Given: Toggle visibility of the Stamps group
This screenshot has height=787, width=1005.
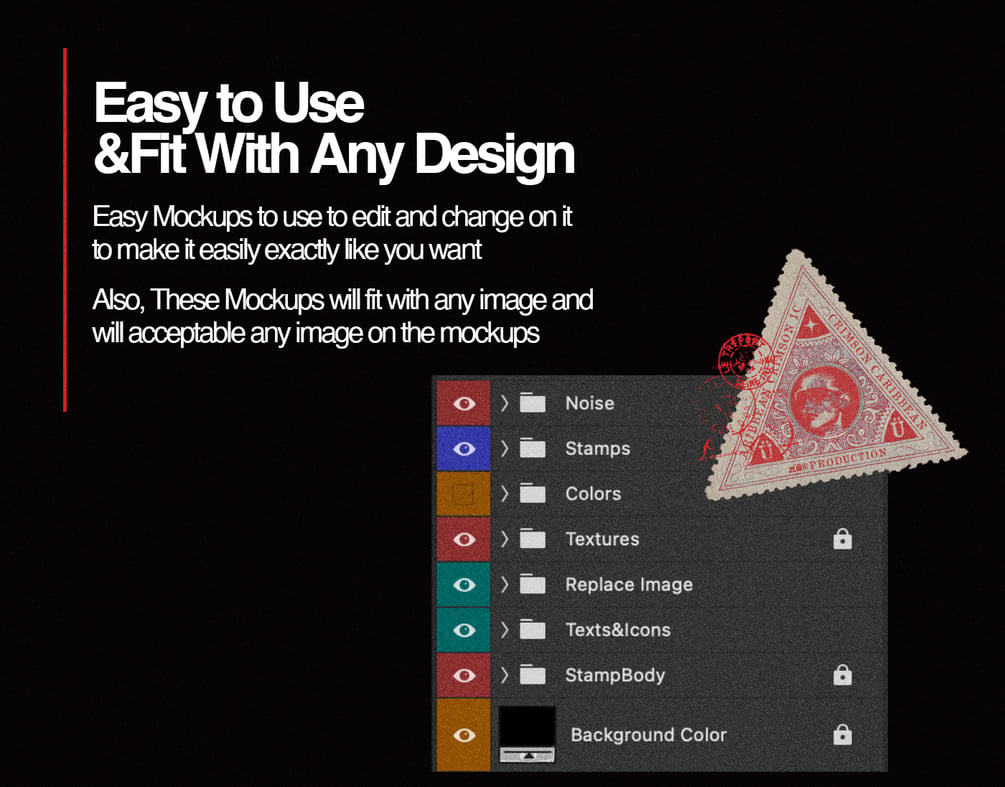Looking at the screenshot, I should (x=464, y=449).
